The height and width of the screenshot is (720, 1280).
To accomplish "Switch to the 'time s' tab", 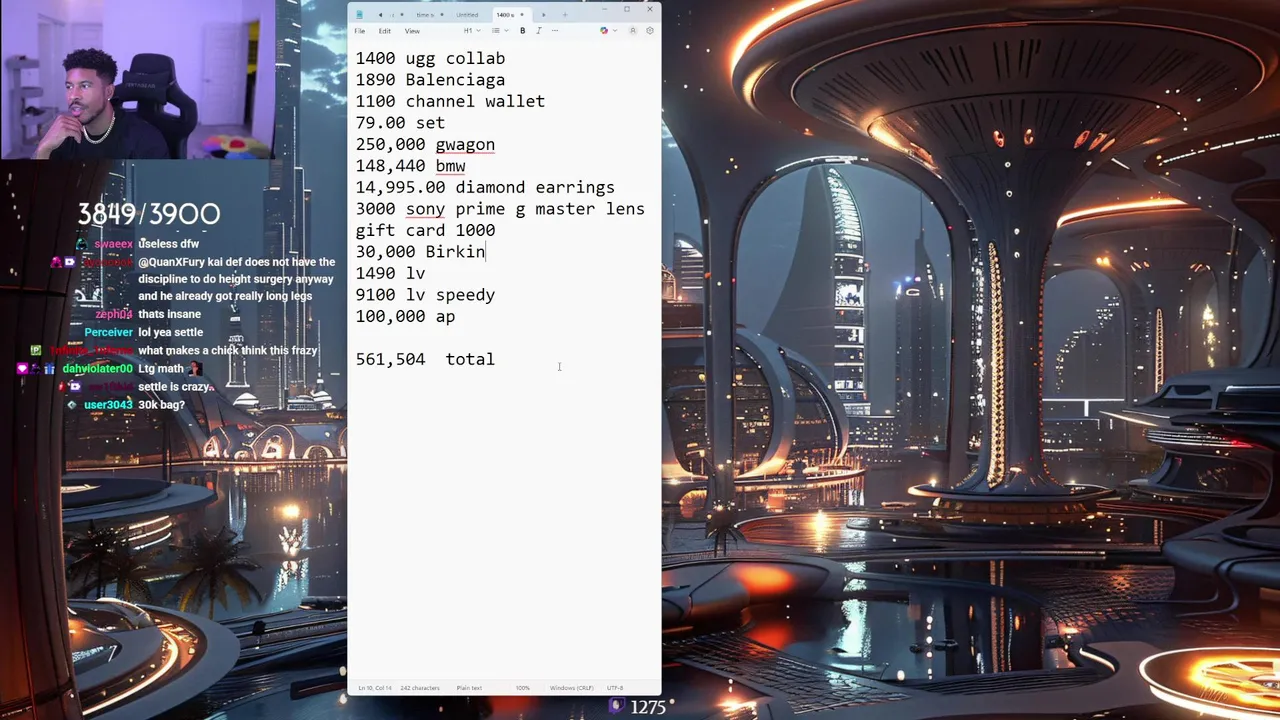I will coord(425,15).
